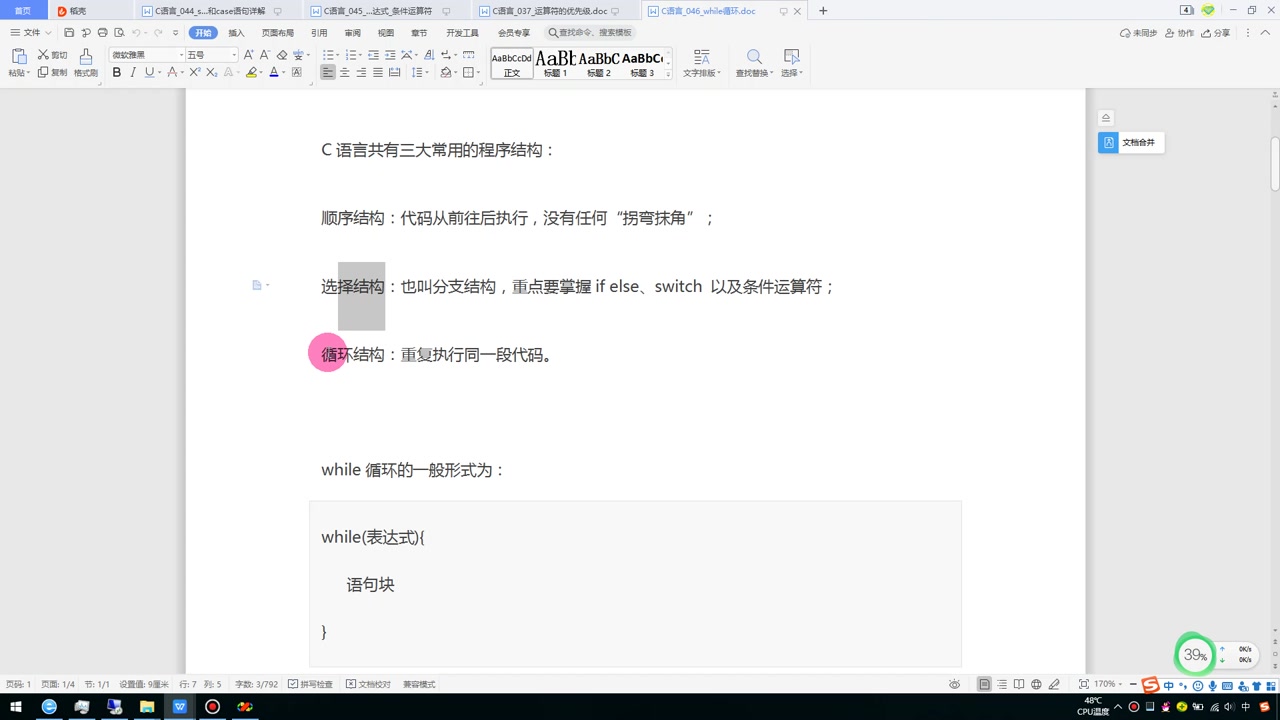Click the Decrease Indent icon
The height and width of the screenshot is (720, 1280).
374,55
